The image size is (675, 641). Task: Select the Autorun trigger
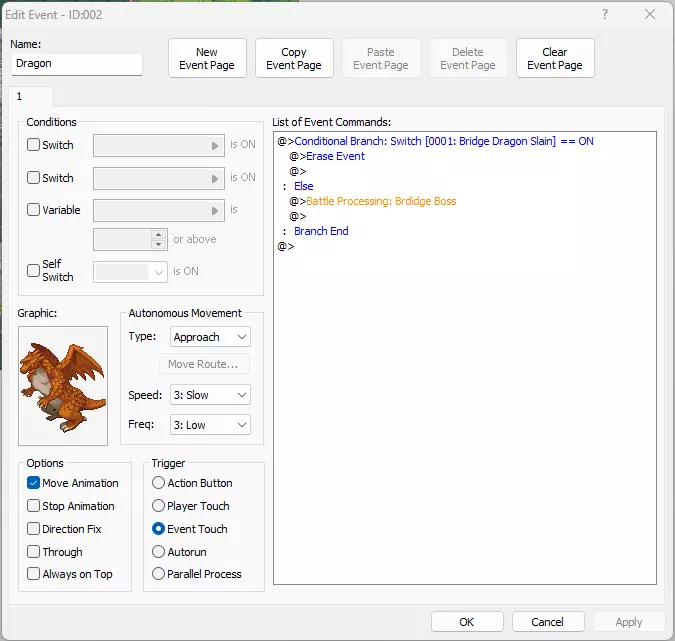(158, 551)
